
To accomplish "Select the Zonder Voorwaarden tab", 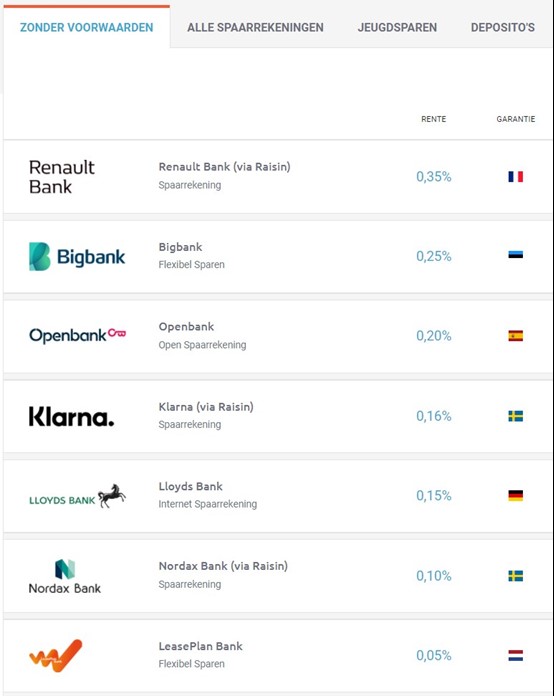I will click(x=87, y=28).
